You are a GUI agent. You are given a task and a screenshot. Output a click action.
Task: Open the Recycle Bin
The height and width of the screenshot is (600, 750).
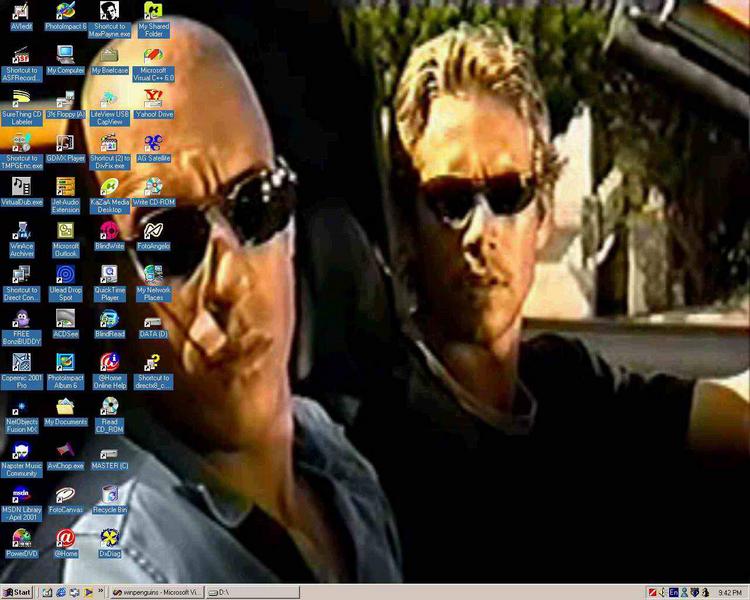pos(110,500)
